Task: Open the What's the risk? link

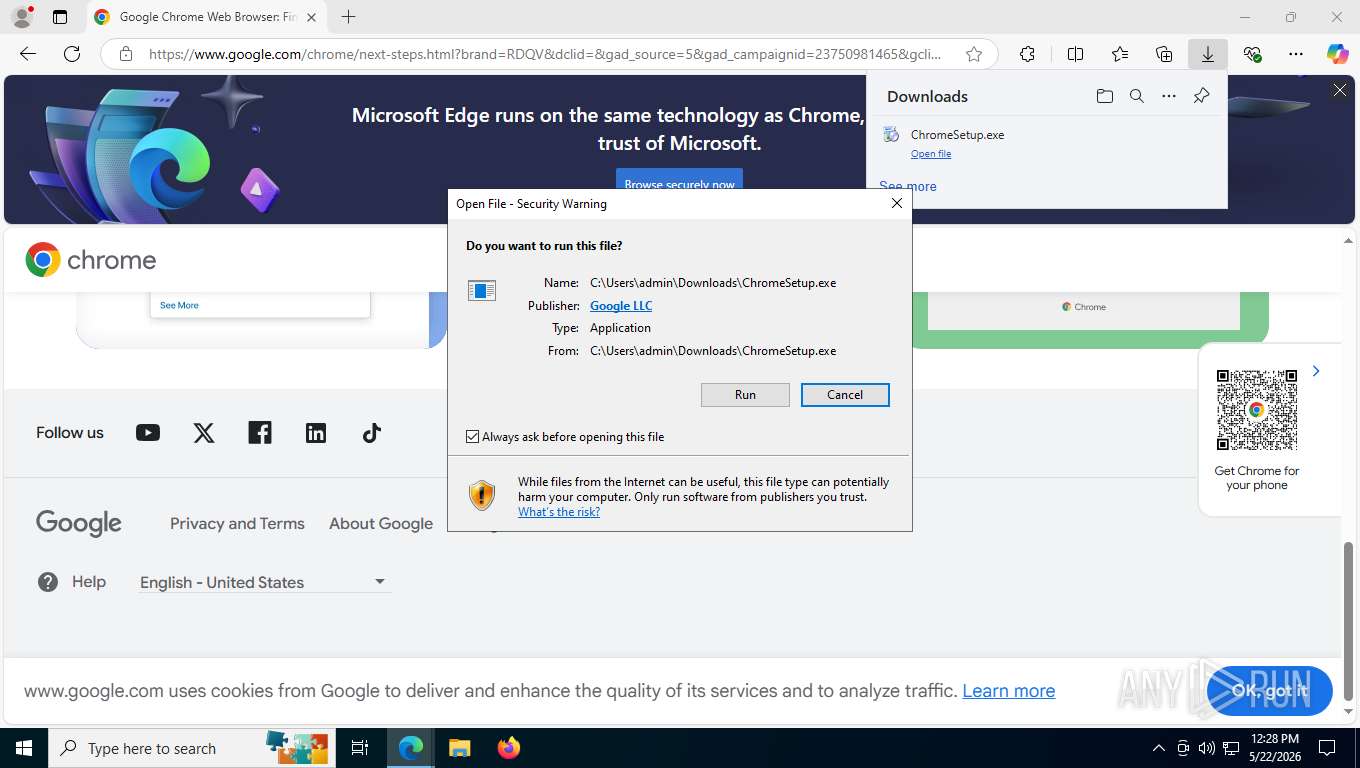Action: coord(559,512)
